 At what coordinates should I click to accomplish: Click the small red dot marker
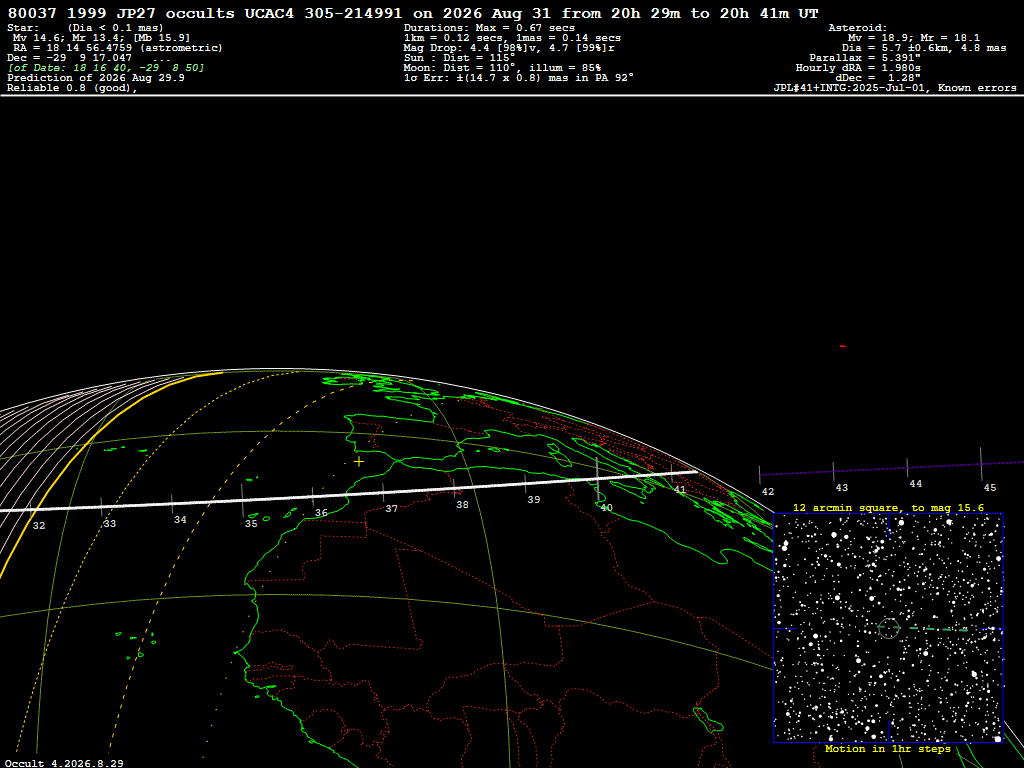tap(842, 346)
